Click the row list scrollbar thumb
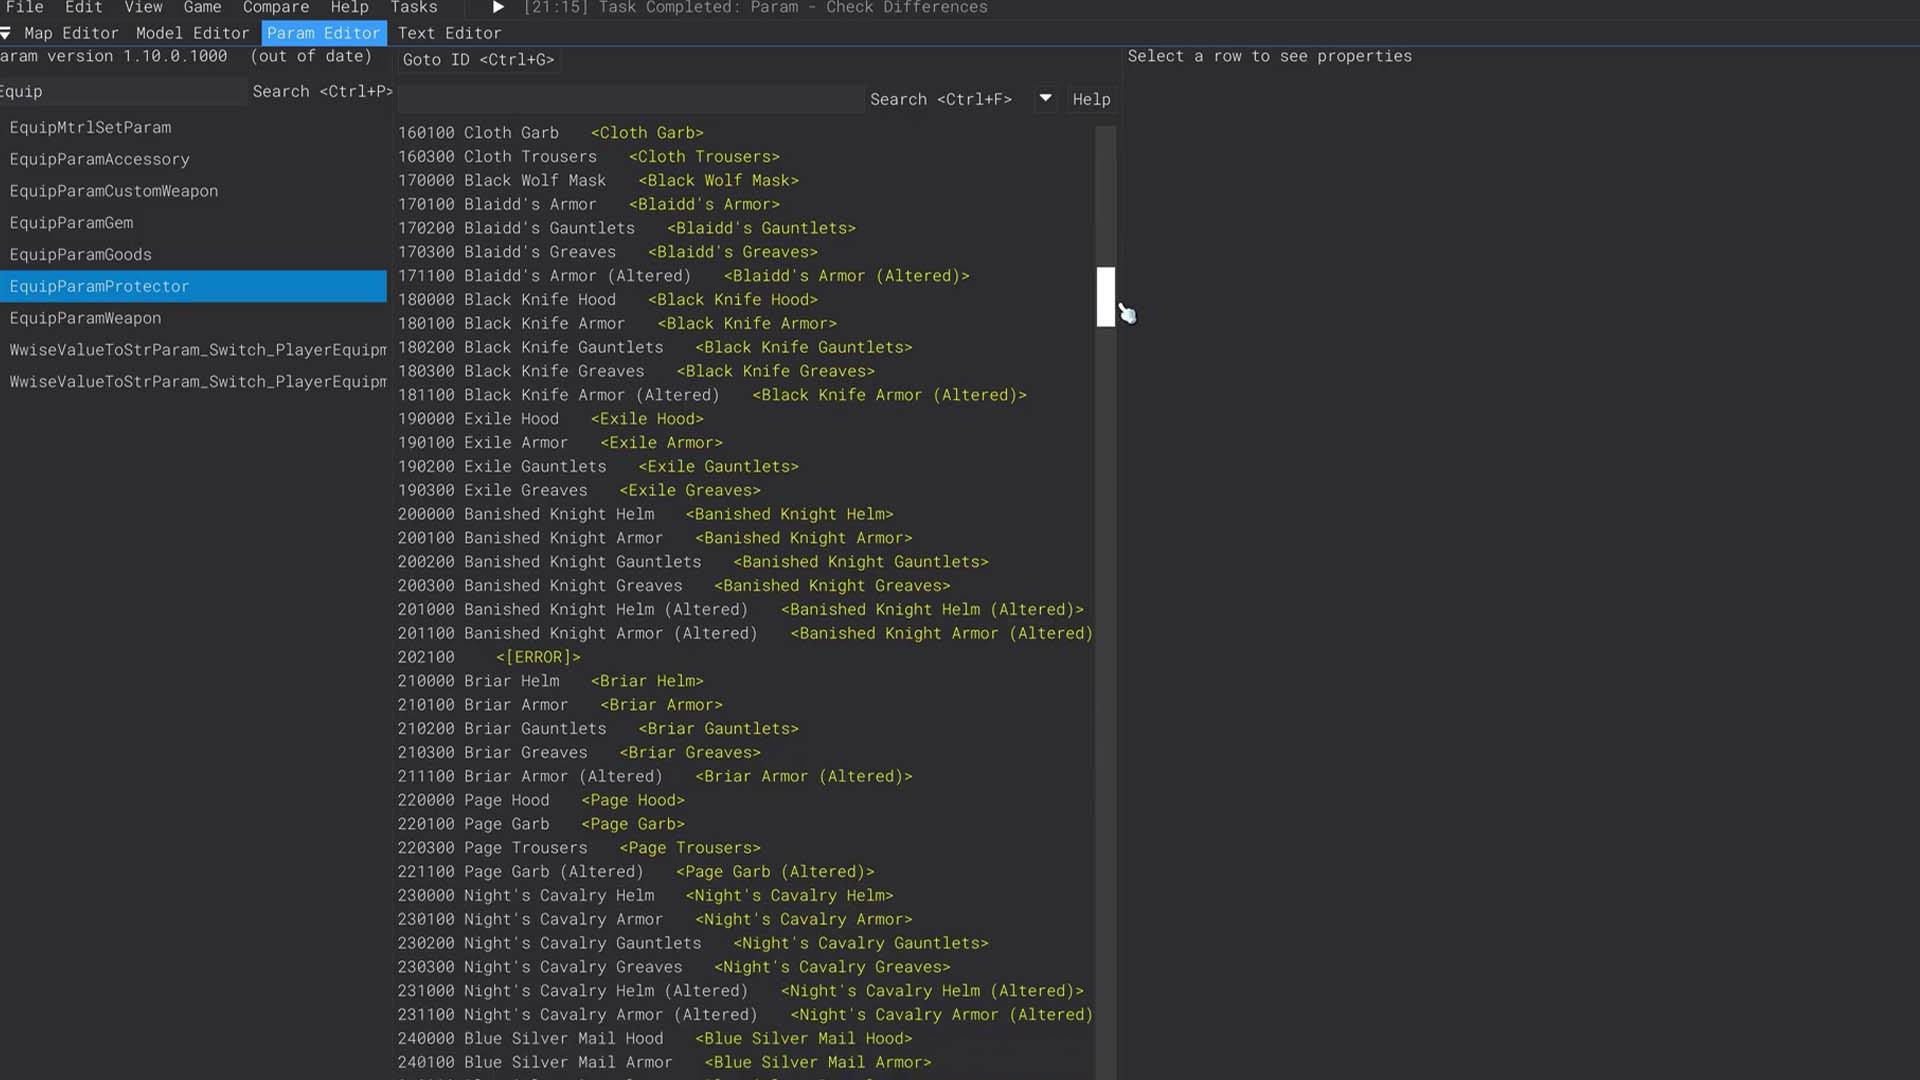Screen dimensions: 1920x1080 tap(1105, 296)
